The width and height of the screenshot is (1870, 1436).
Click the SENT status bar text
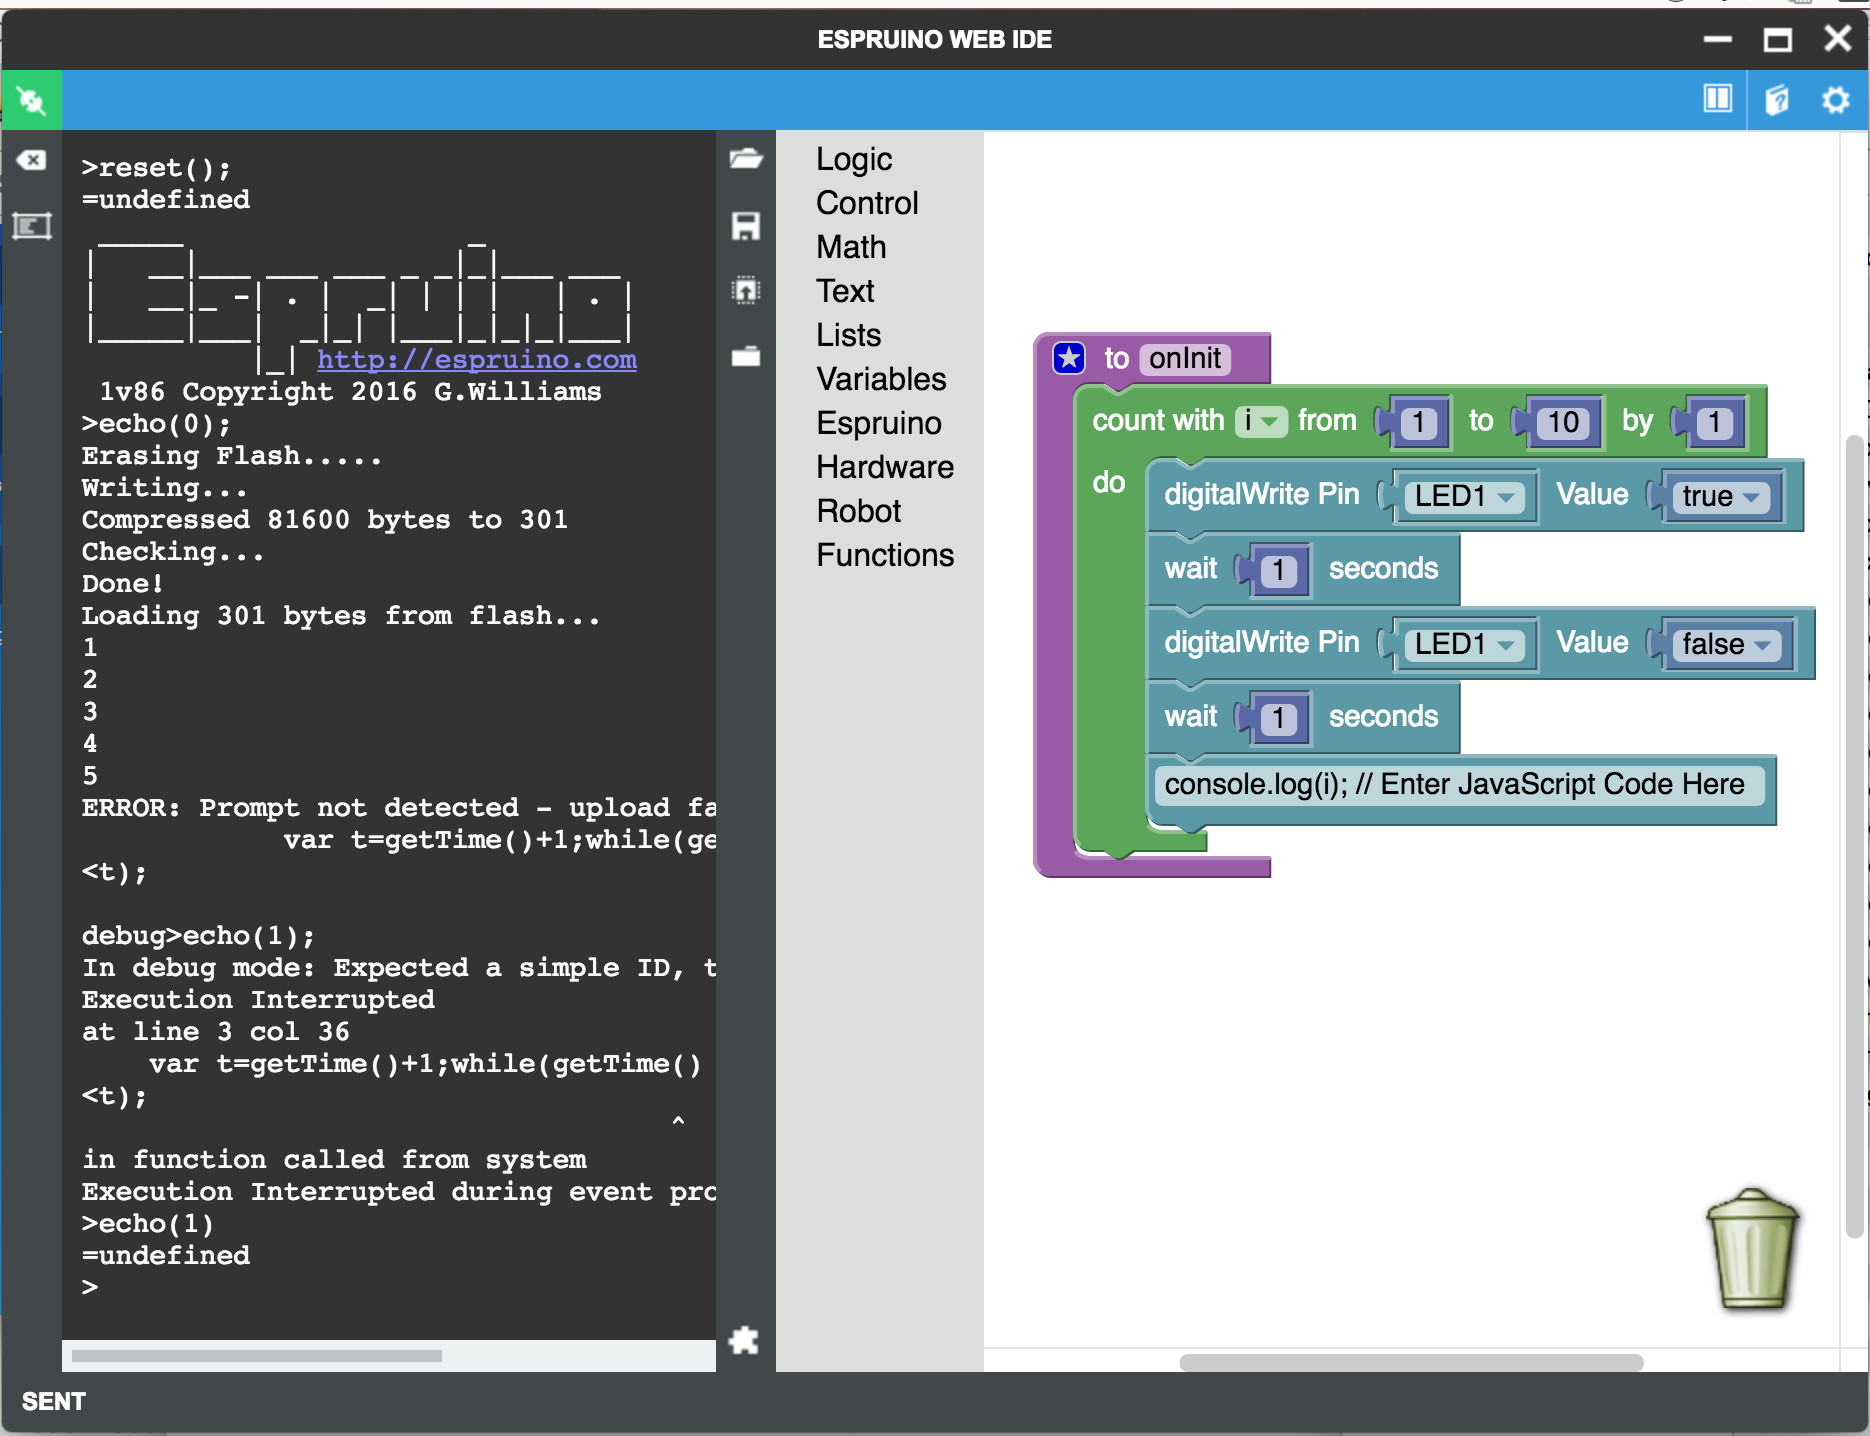(x=54, y=1402)
